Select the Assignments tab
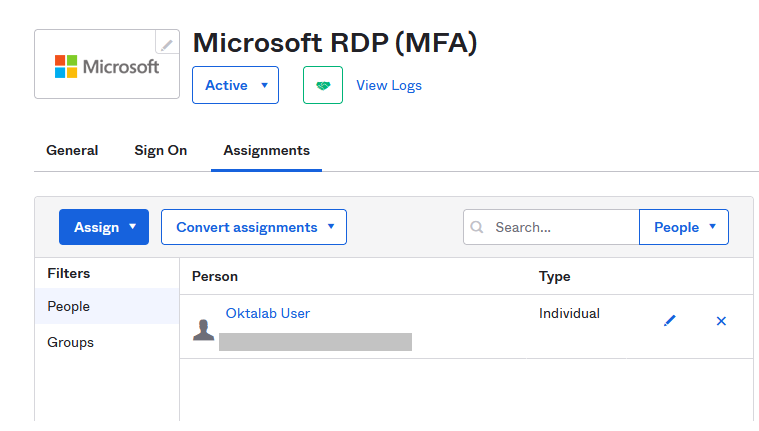This screenshot has height=431, width=759. 266,151
